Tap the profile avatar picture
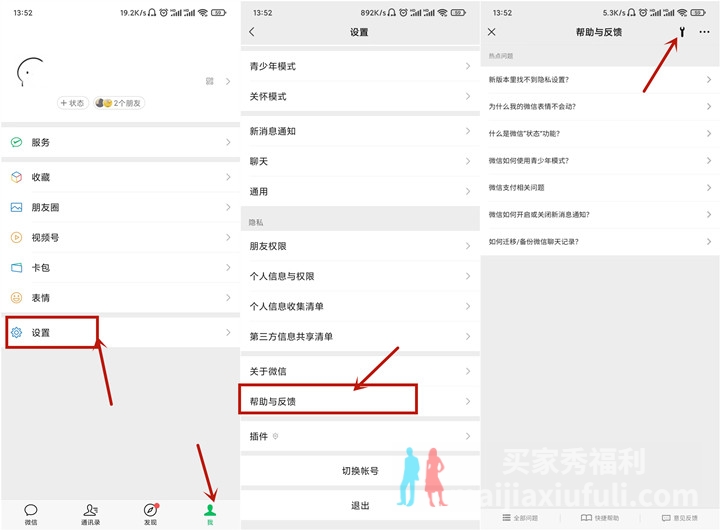The width and height of the screenshot is (720, 530). coord(30,72)
